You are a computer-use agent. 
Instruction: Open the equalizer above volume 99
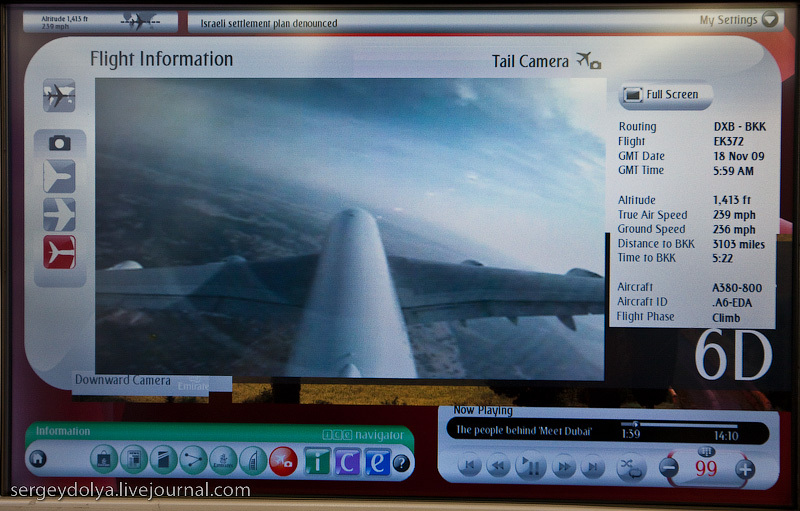(706, 451)
